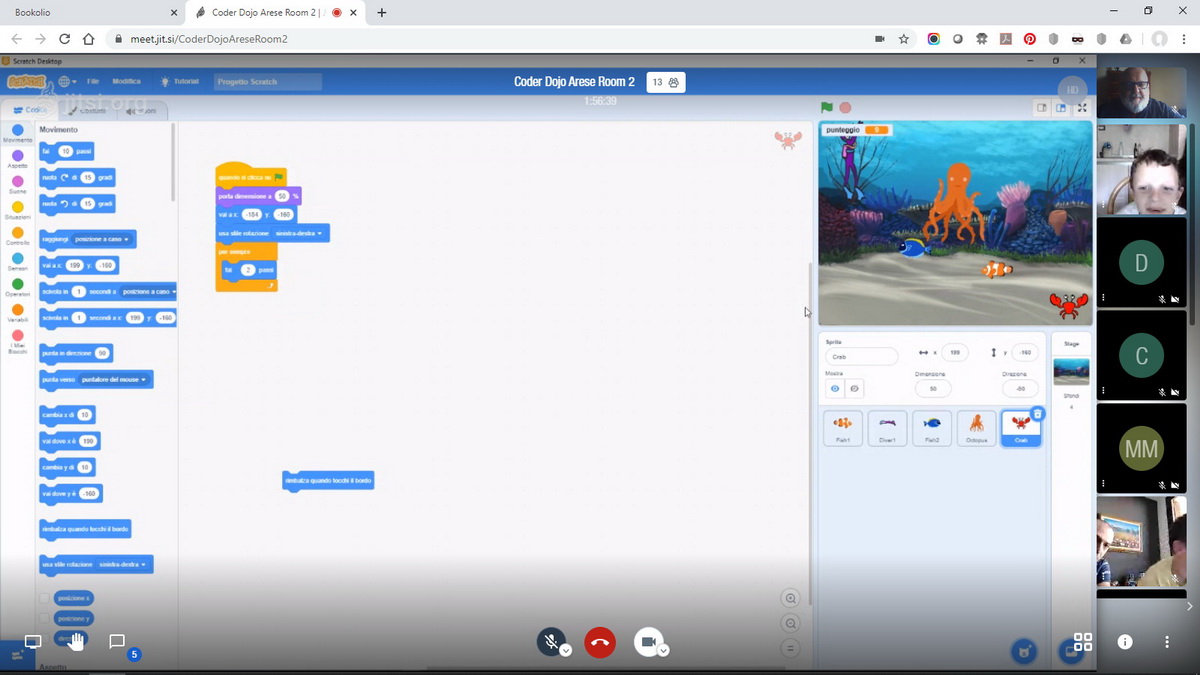The height and width of the screenshot is (675, 1200).
Task: Reset workspace zoom with the equals button
Action: [x=791, y=648]
